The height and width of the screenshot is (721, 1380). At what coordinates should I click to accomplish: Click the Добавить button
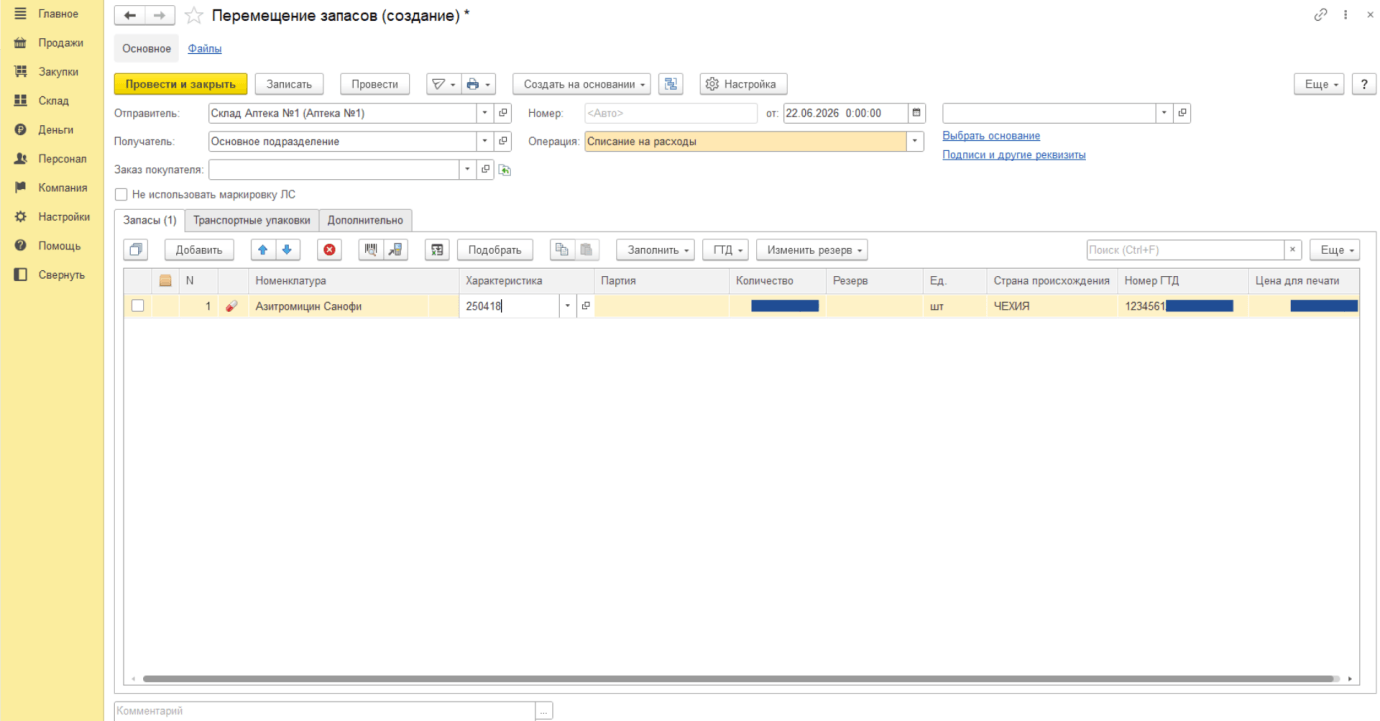coord(199,250)
